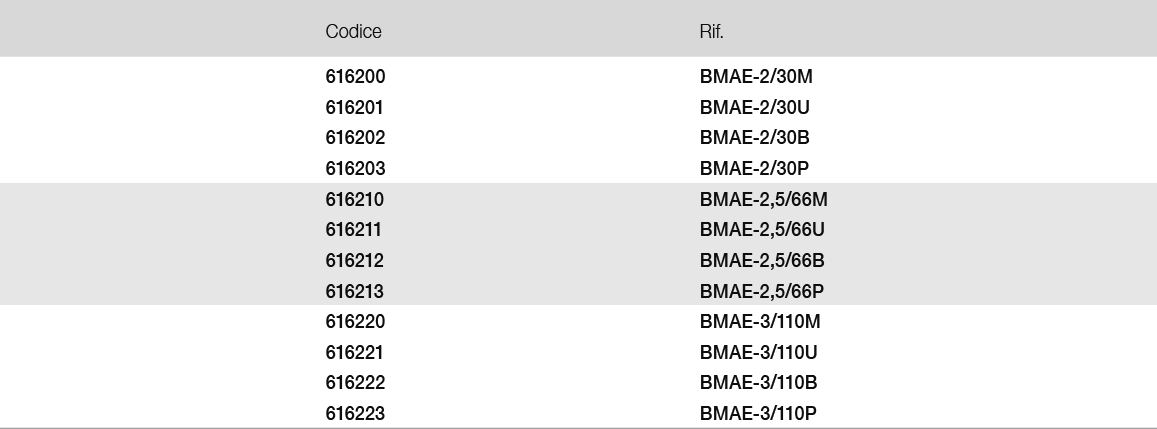Pick code 616203 row entry

pyautogui.click(x=356, y=168)
